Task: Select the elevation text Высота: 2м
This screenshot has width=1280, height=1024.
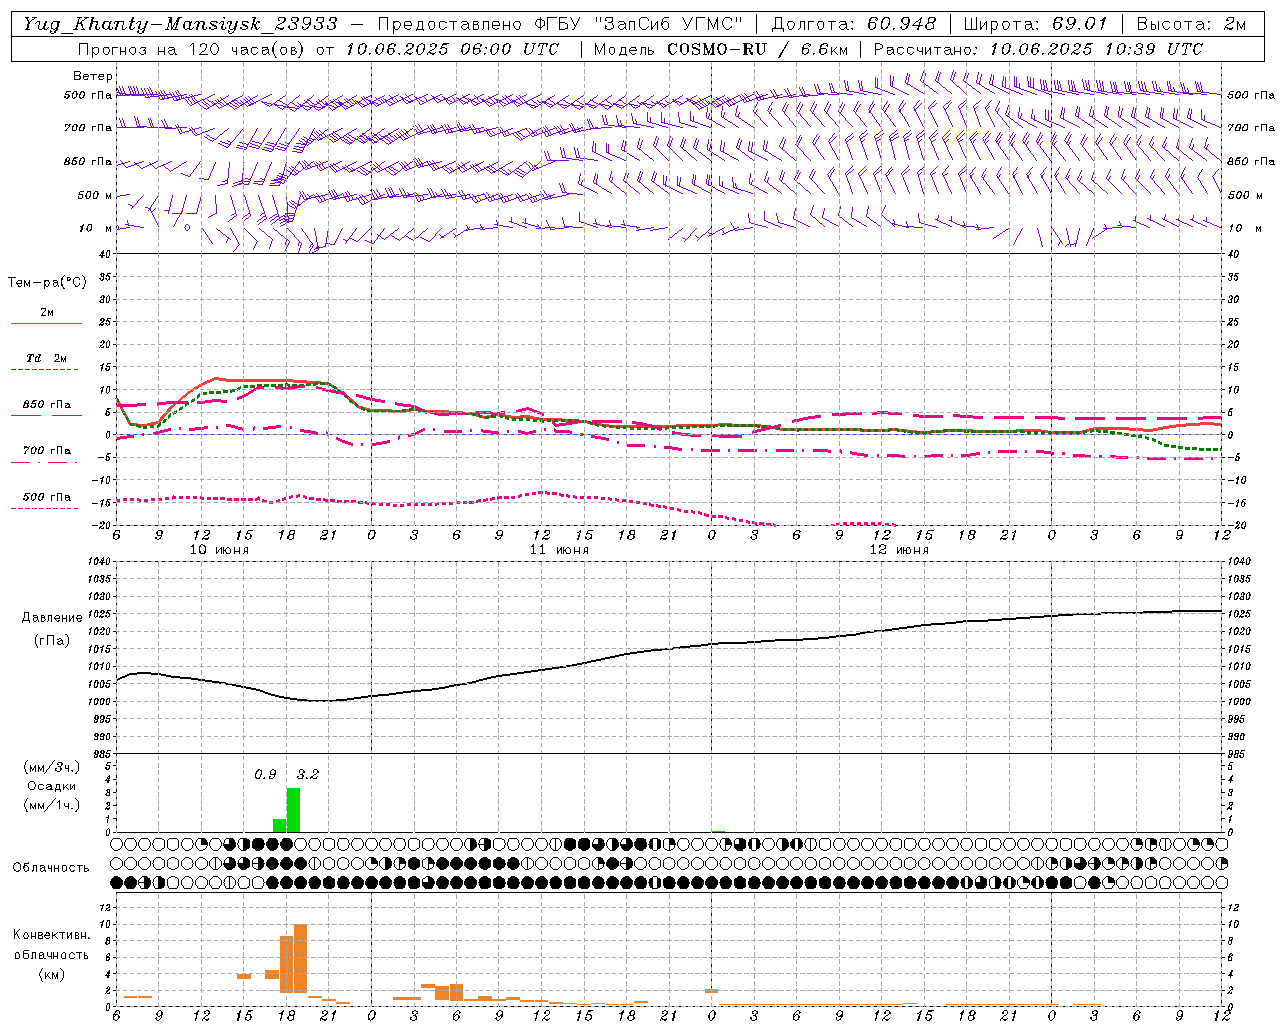Action: [1191, 24]
